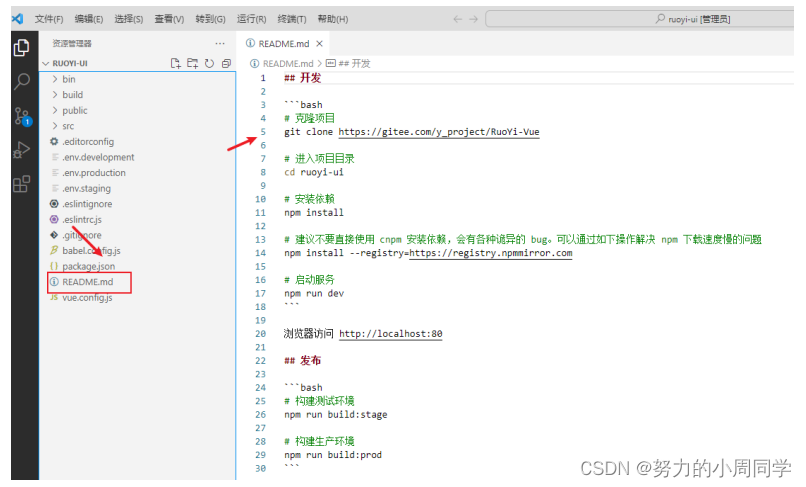Viewport: 806px width, 487px height.
Task: Click the '# 构建测试环境' comment line
Action: [319, 401]
